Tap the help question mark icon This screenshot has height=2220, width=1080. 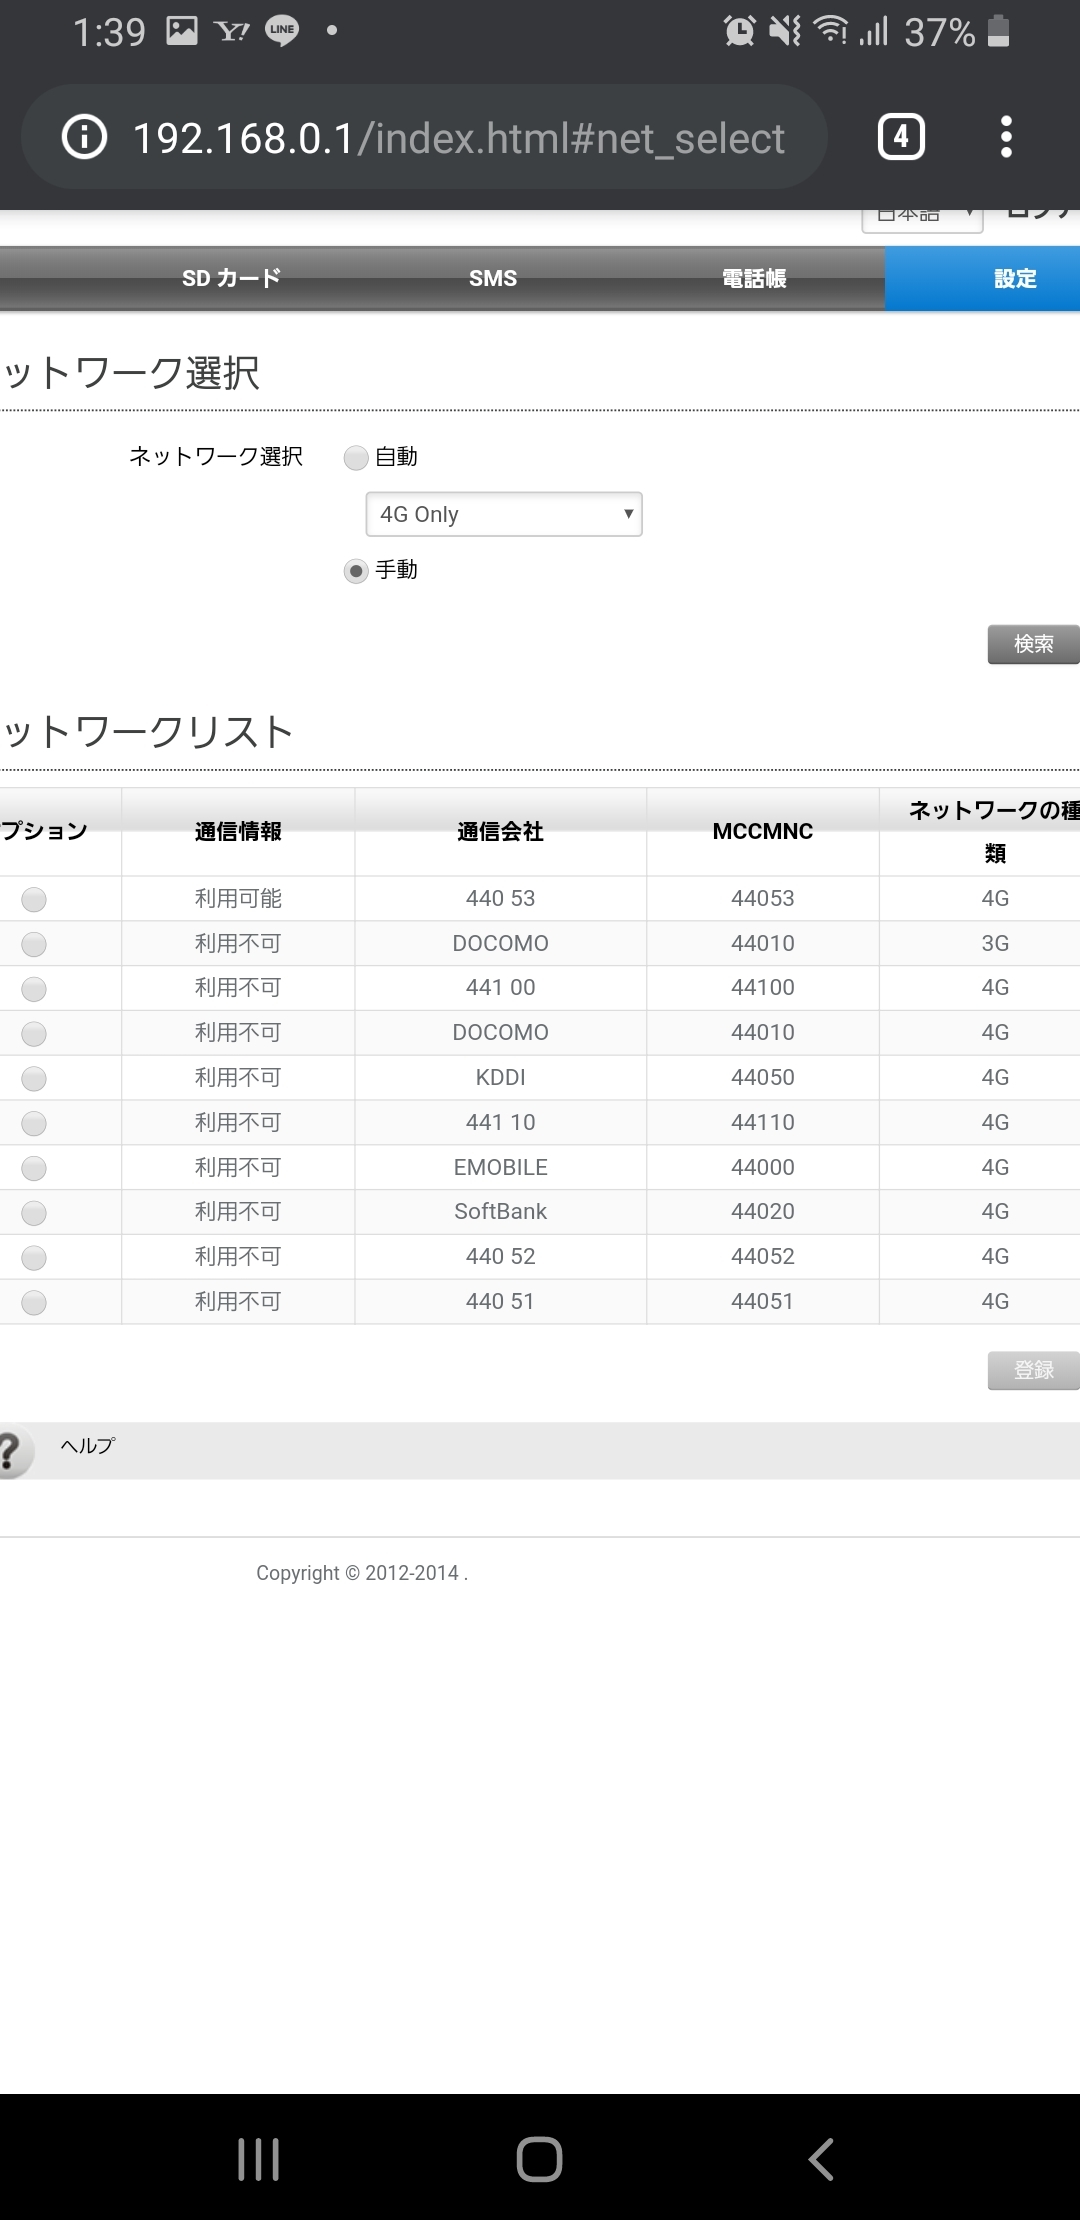12,1450
